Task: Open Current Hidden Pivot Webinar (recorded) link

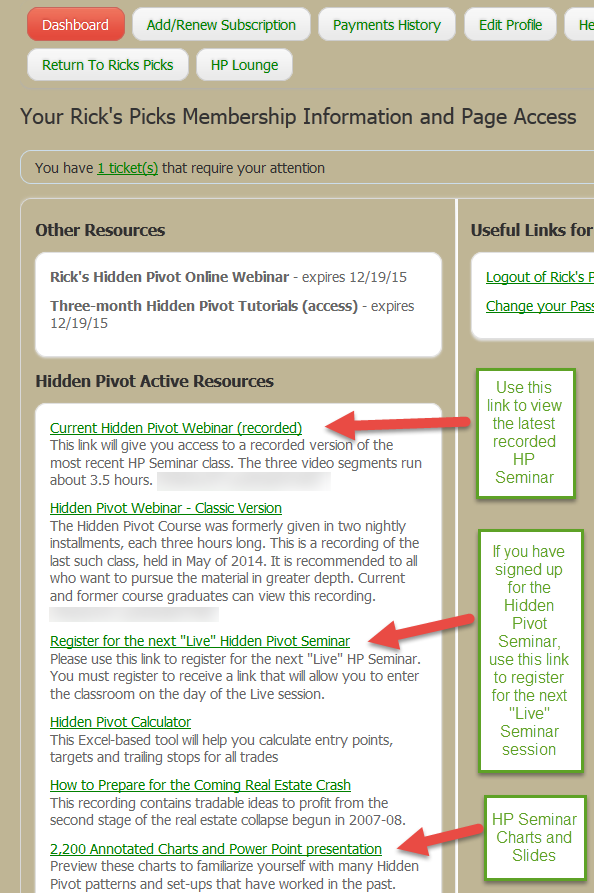Action: coord(176,428)
